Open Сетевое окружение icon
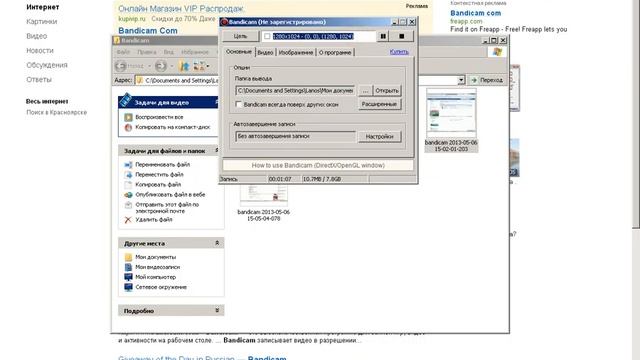This screenshot has height=360, width=640. pyautogui.click(x=128, y=287)
